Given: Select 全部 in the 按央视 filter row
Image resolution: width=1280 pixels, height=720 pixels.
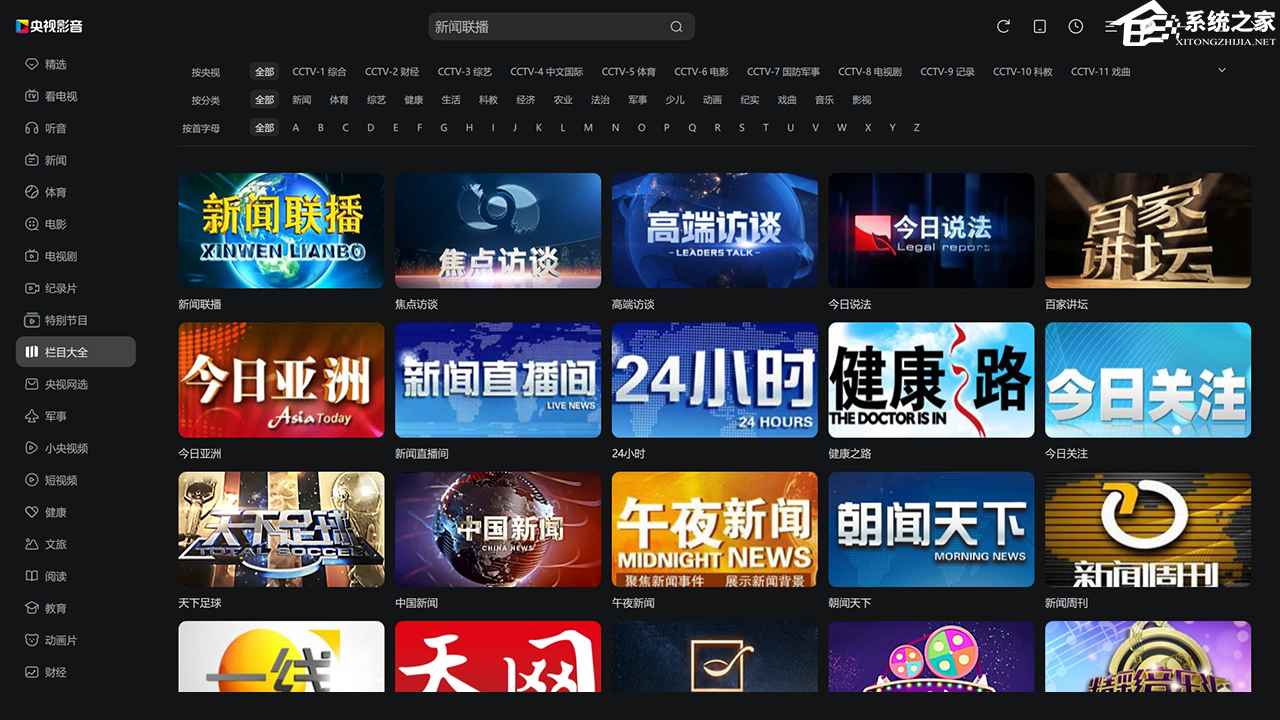Looking at the screenshot, I should 264,72.
